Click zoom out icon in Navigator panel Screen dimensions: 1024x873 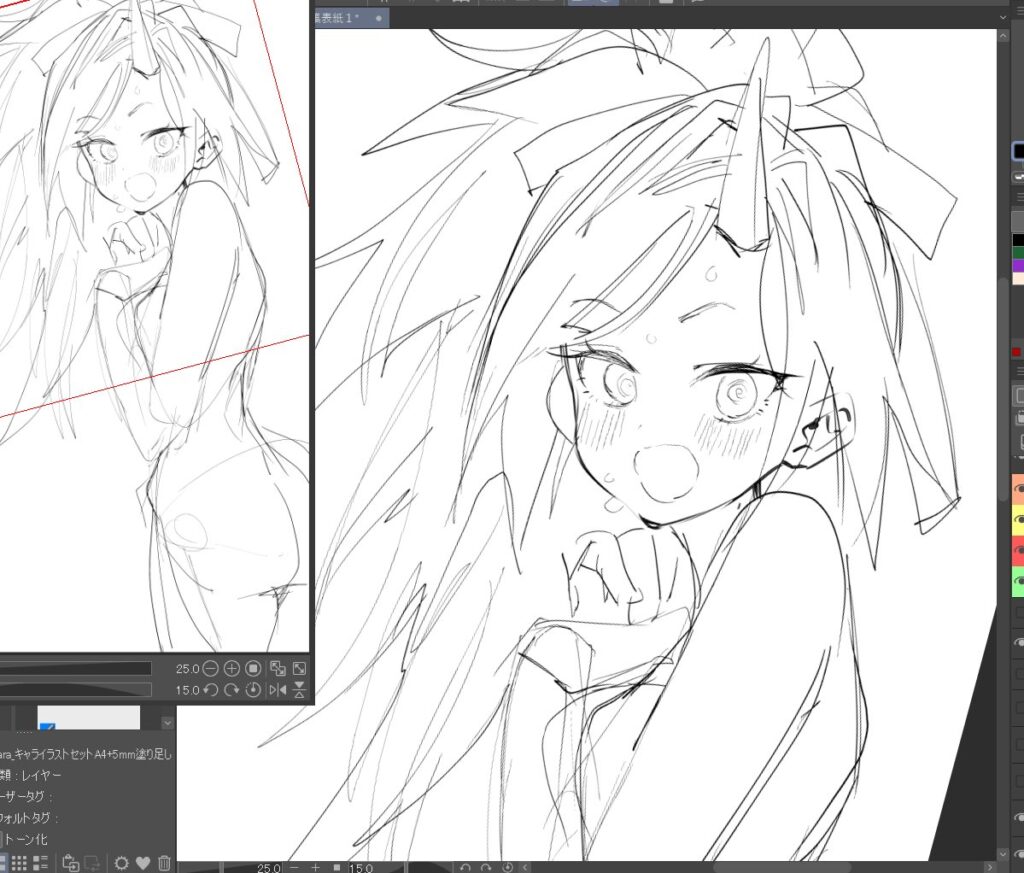tap(211, 668)
